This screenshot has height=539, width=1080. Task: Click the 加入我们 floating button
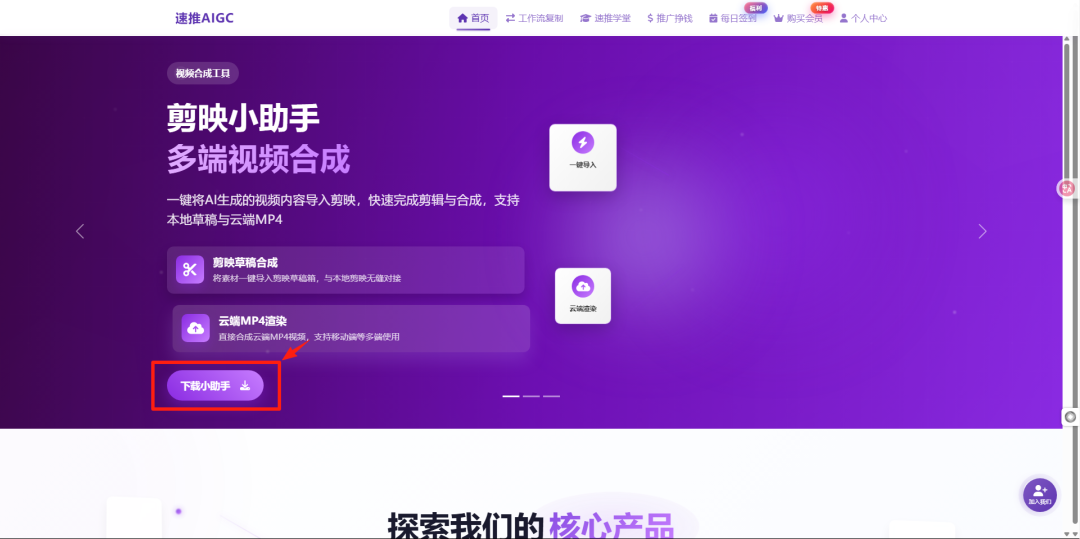(x=1040, y=495)
